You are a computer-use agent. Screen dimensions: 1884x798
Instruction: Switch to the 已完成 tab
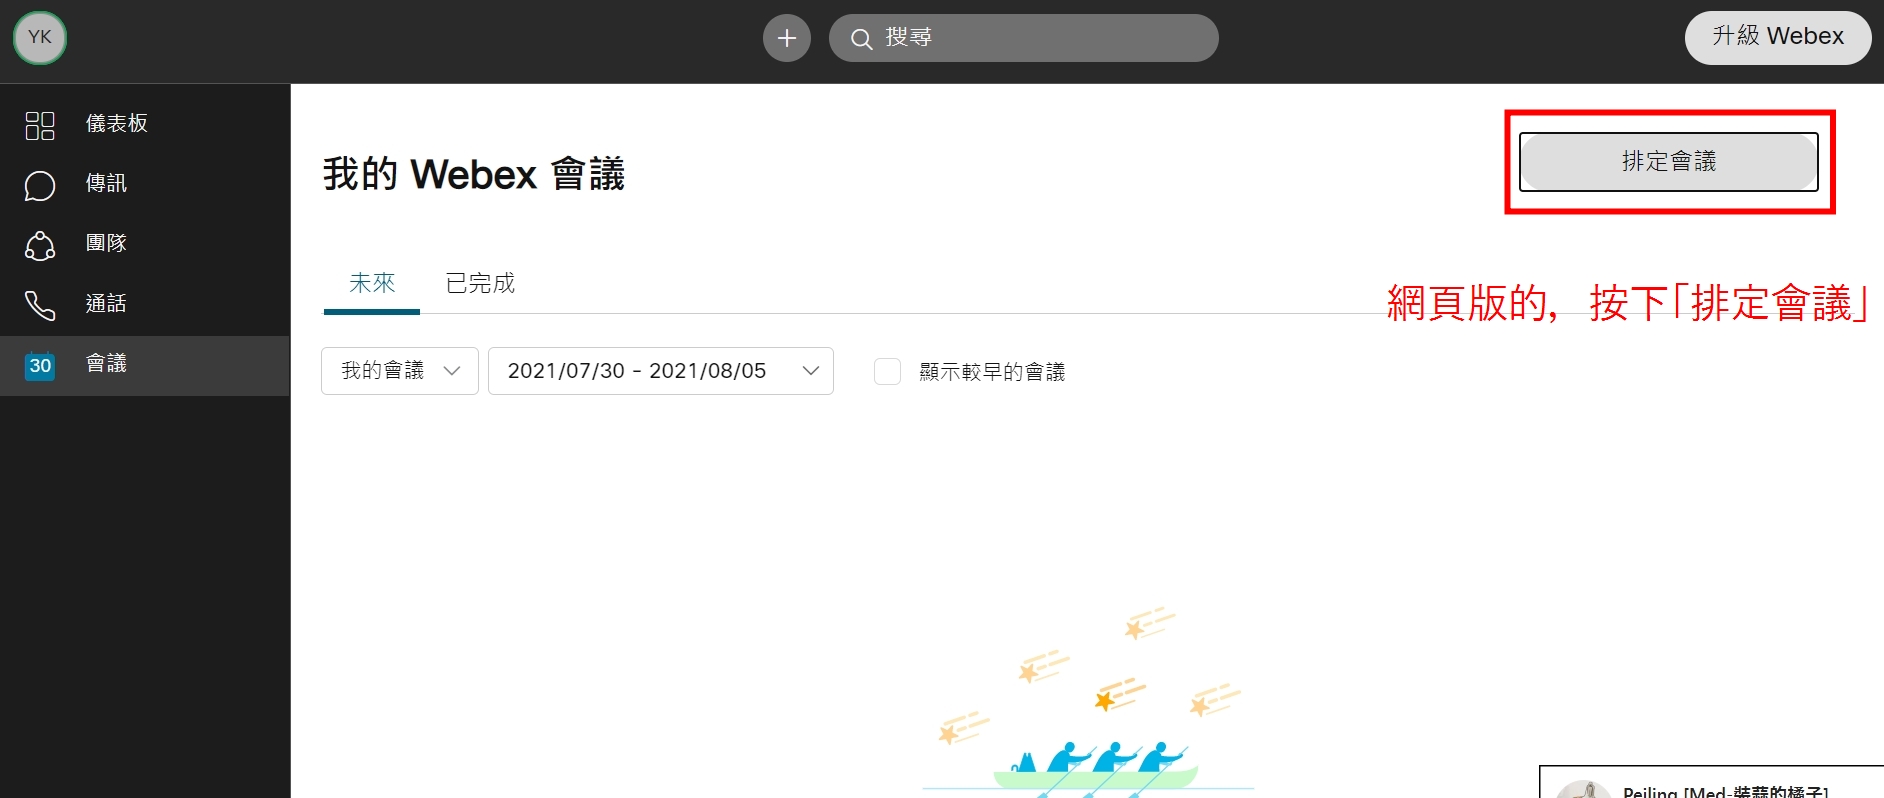480,284
